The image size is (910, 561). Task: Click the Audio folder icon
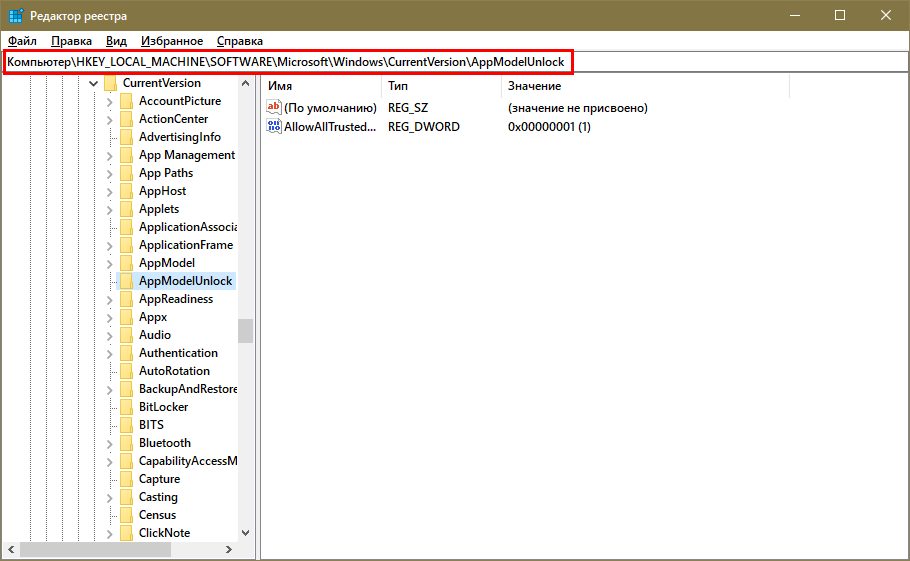126,335
